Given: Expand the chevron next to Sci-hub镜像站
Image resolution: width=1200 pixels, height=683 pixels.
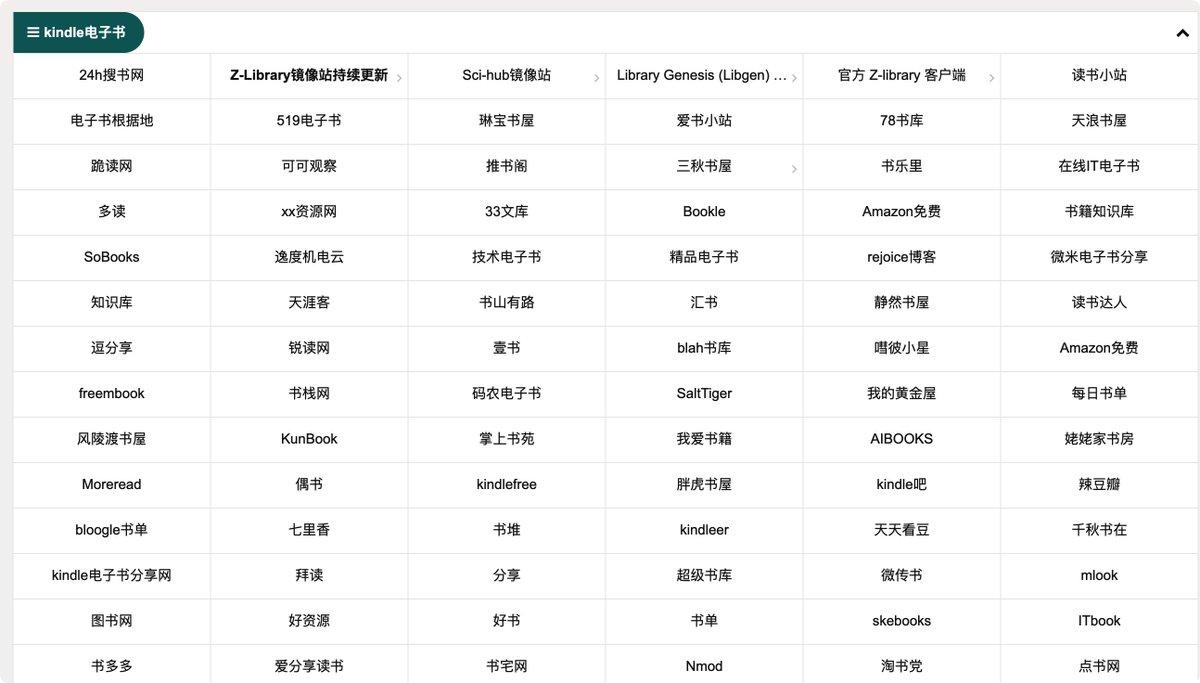Looking at the screenshot, I should 597,78.
